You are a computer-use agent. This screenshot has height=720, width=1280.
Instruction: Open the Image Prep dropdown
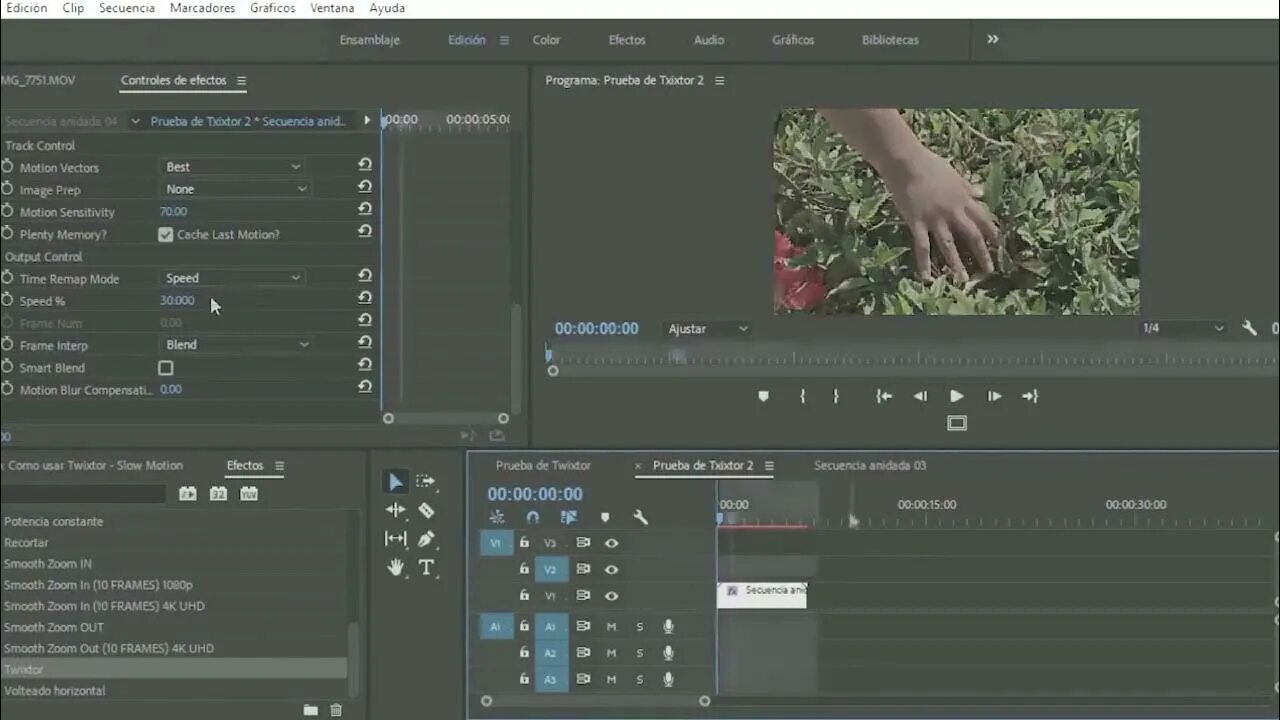(237, 189)
